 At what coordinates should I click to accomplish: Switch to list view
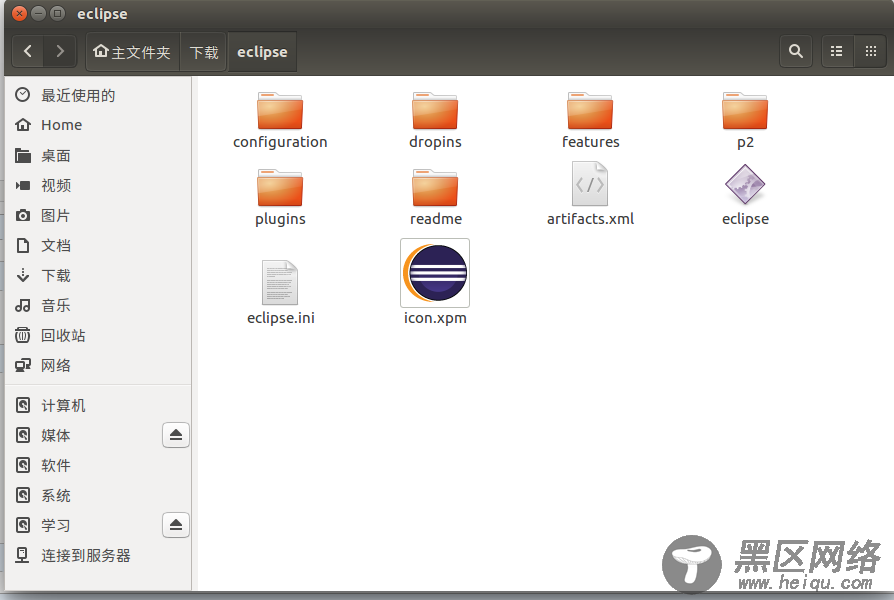[836, 51]
